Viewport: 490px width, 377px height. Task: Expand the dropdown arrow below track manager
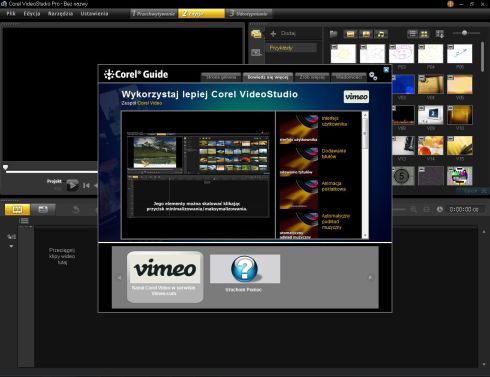pos(11,246)
